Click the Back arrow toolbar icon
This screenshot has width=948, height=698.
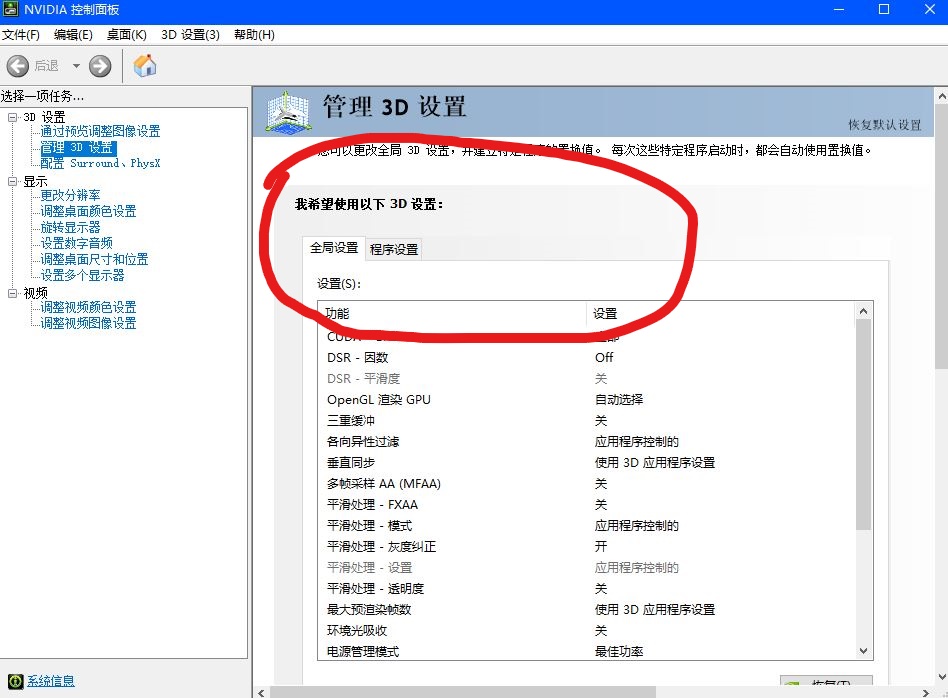tap(18, 66)
